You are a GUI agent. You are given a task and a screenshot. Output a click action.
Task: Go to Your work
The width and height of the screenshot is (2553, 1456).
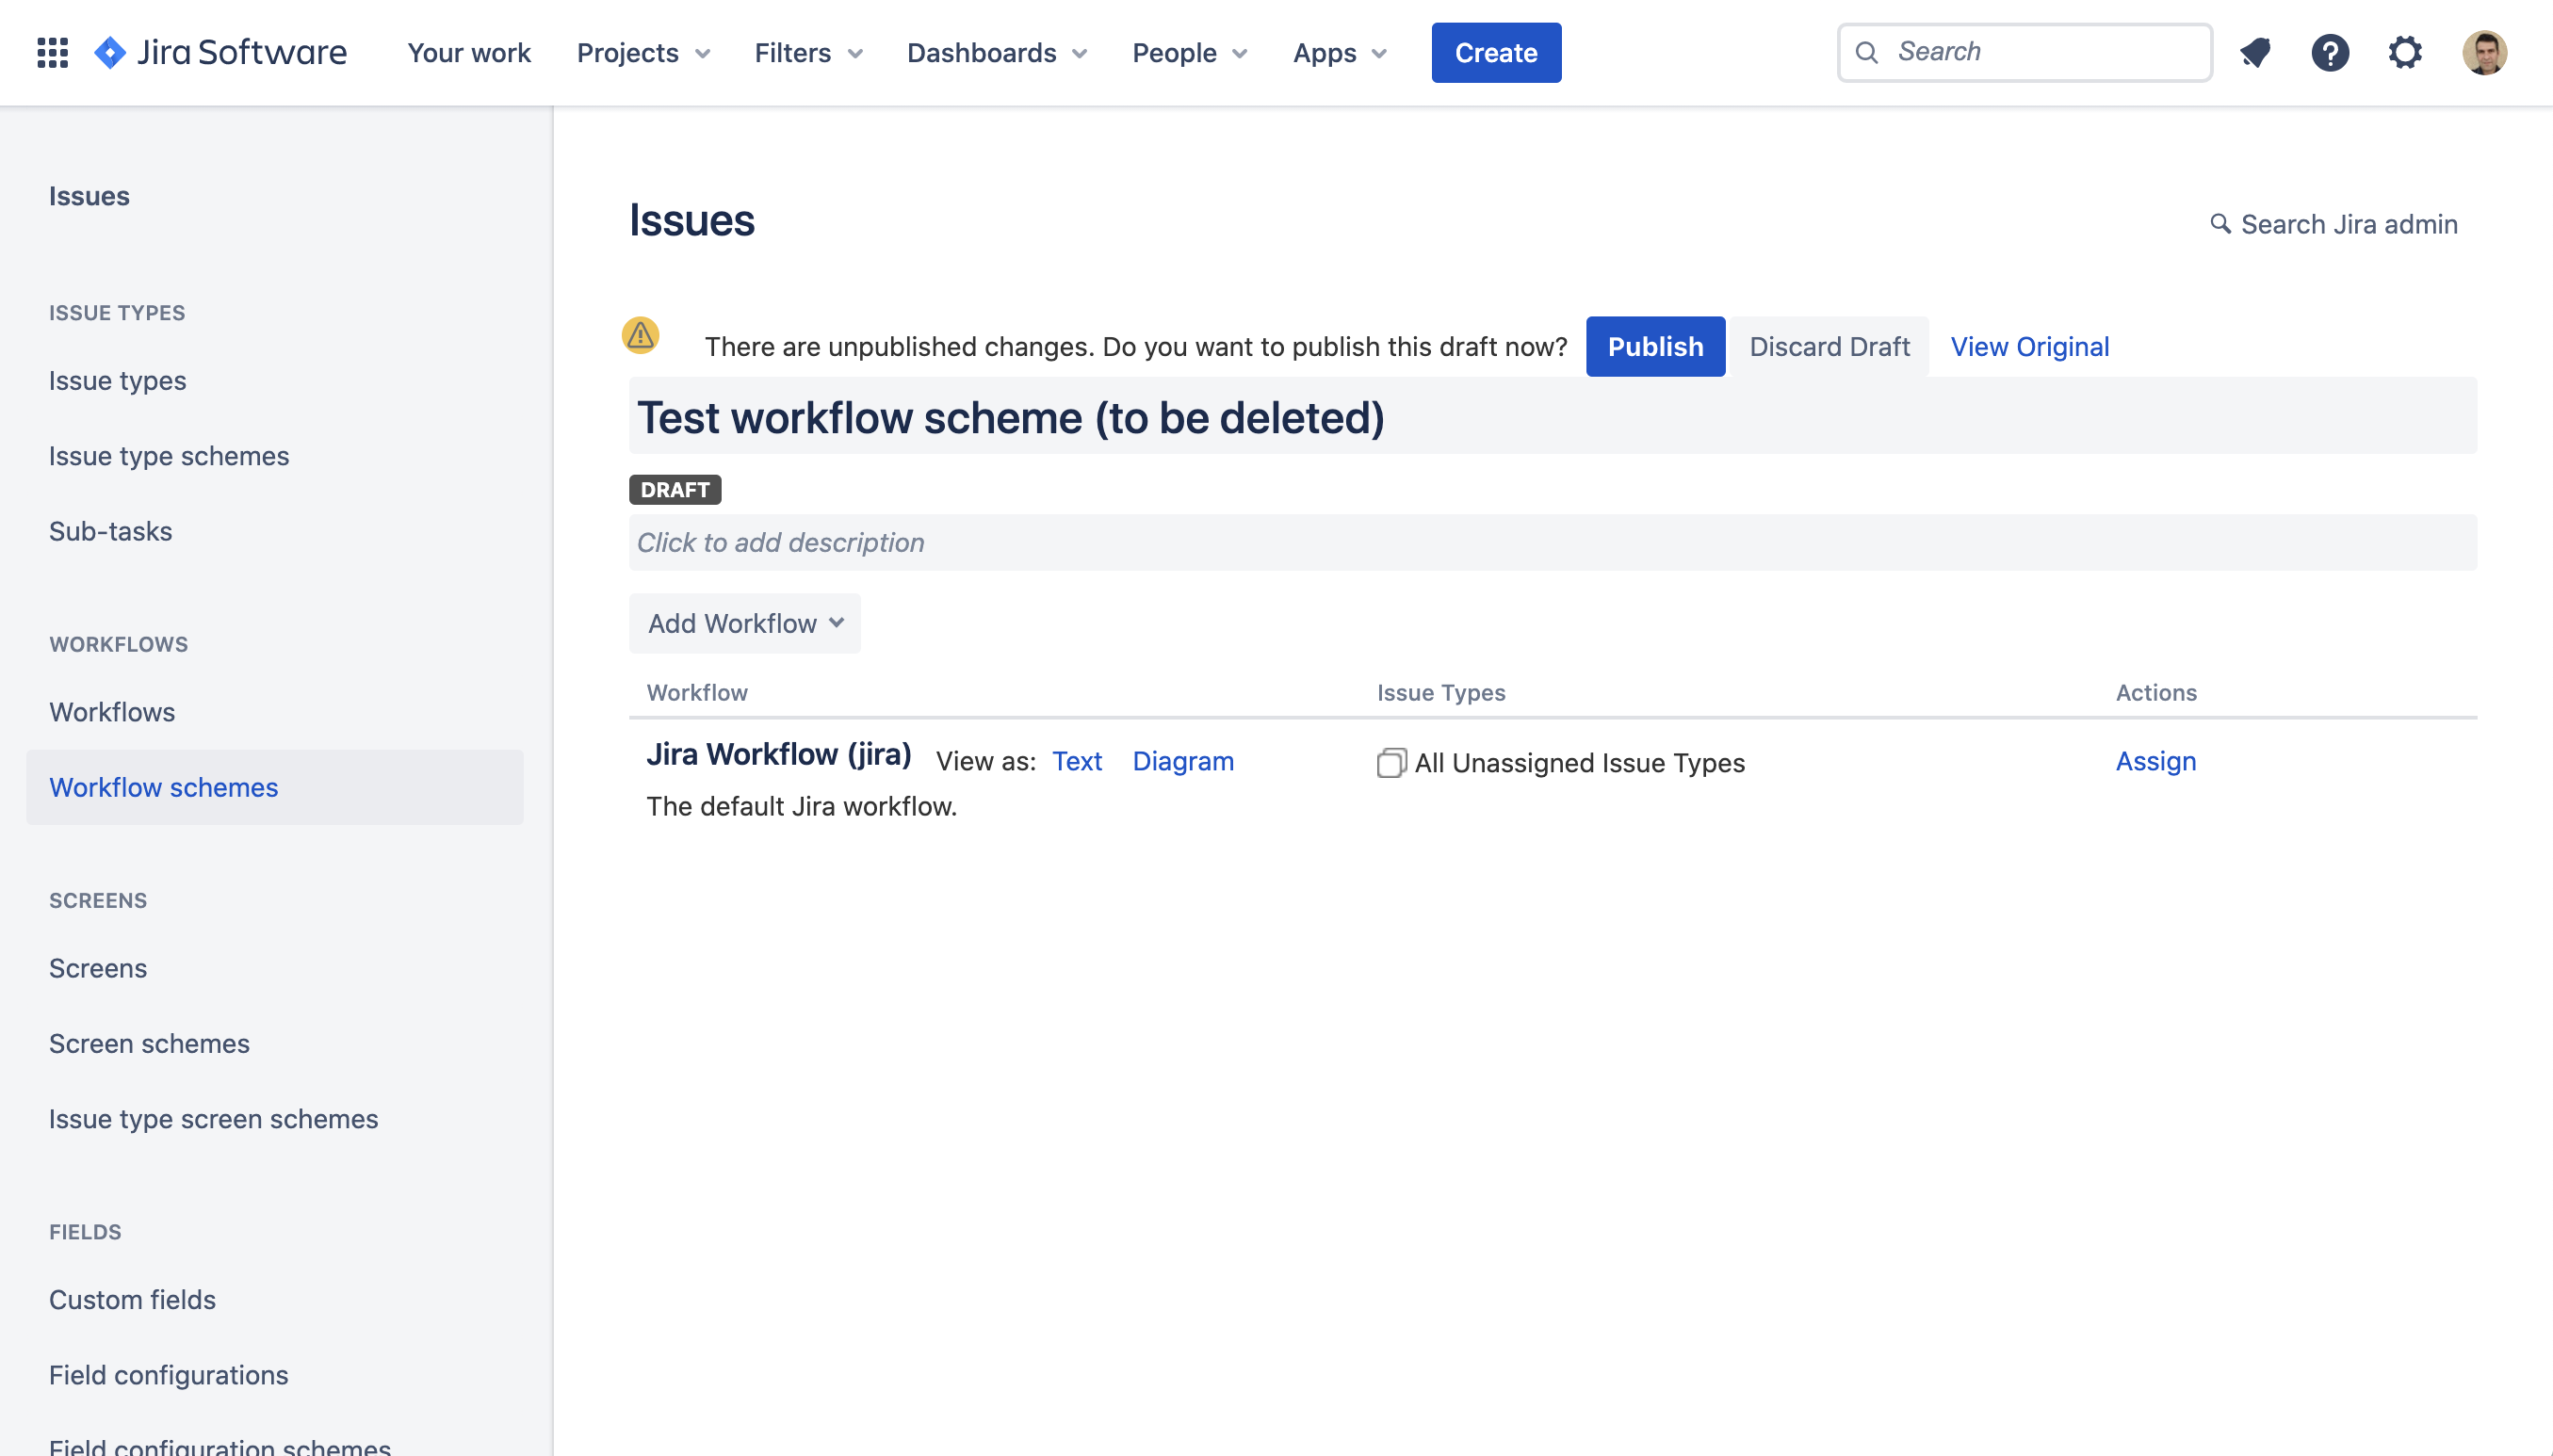[468, 53]
